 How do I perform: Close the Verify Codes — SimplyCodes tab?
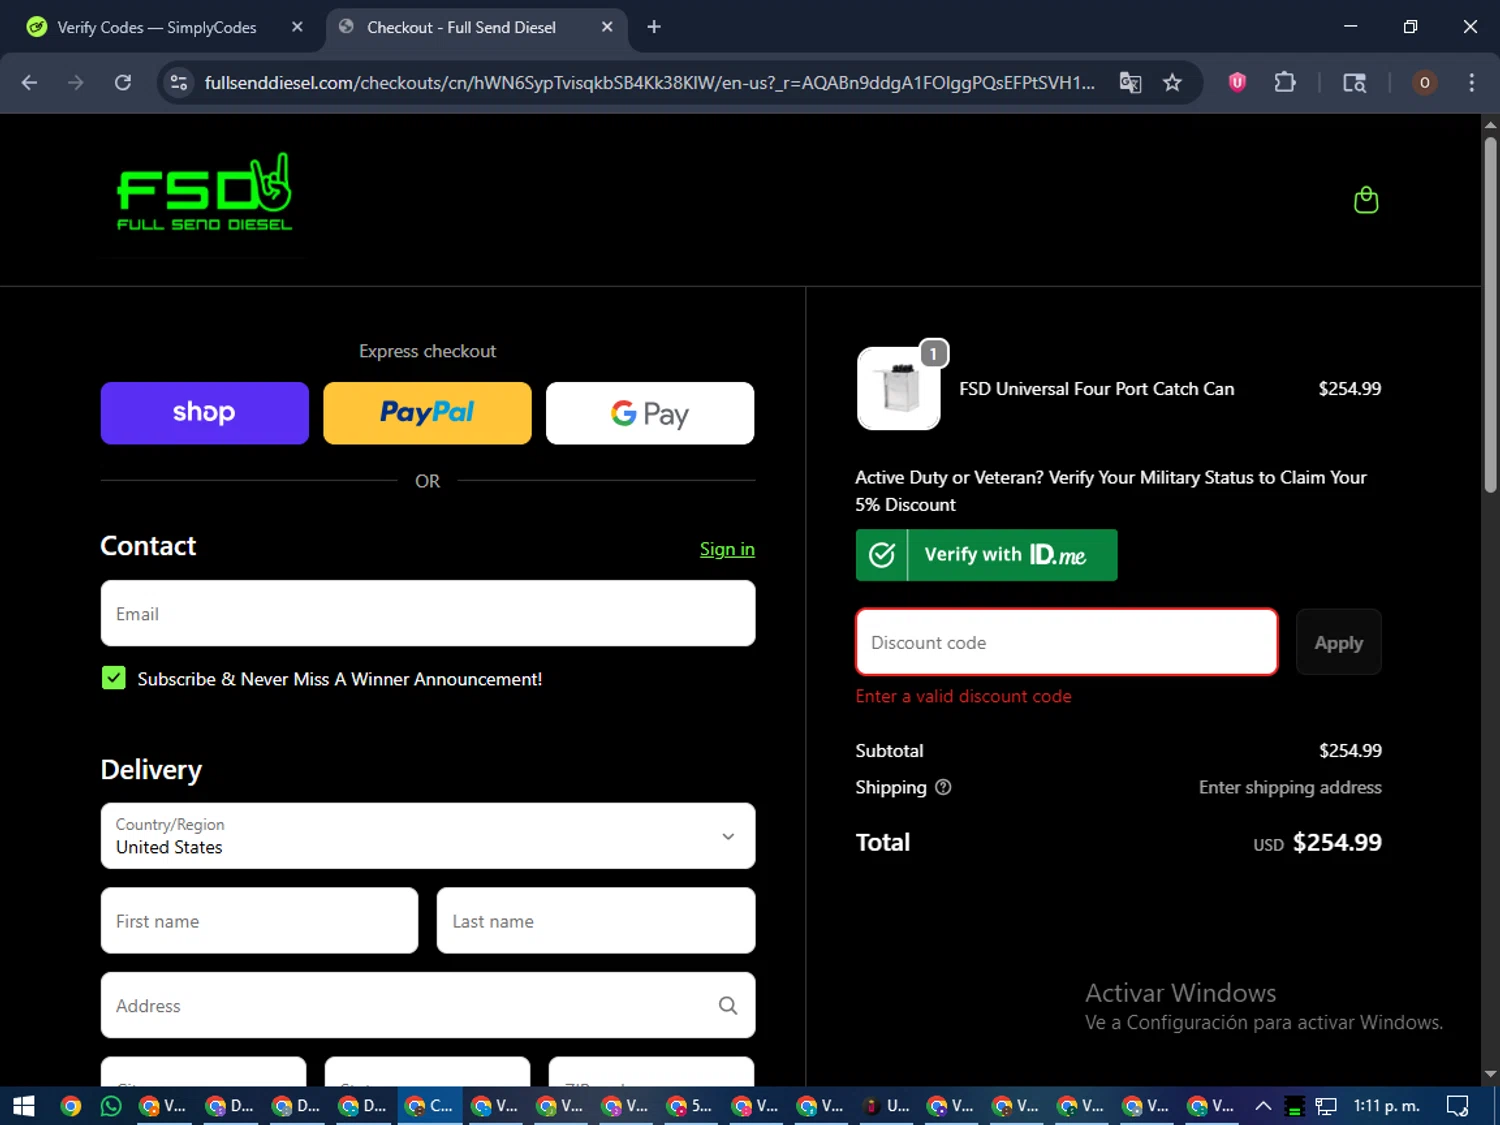(x=297, y=27)
